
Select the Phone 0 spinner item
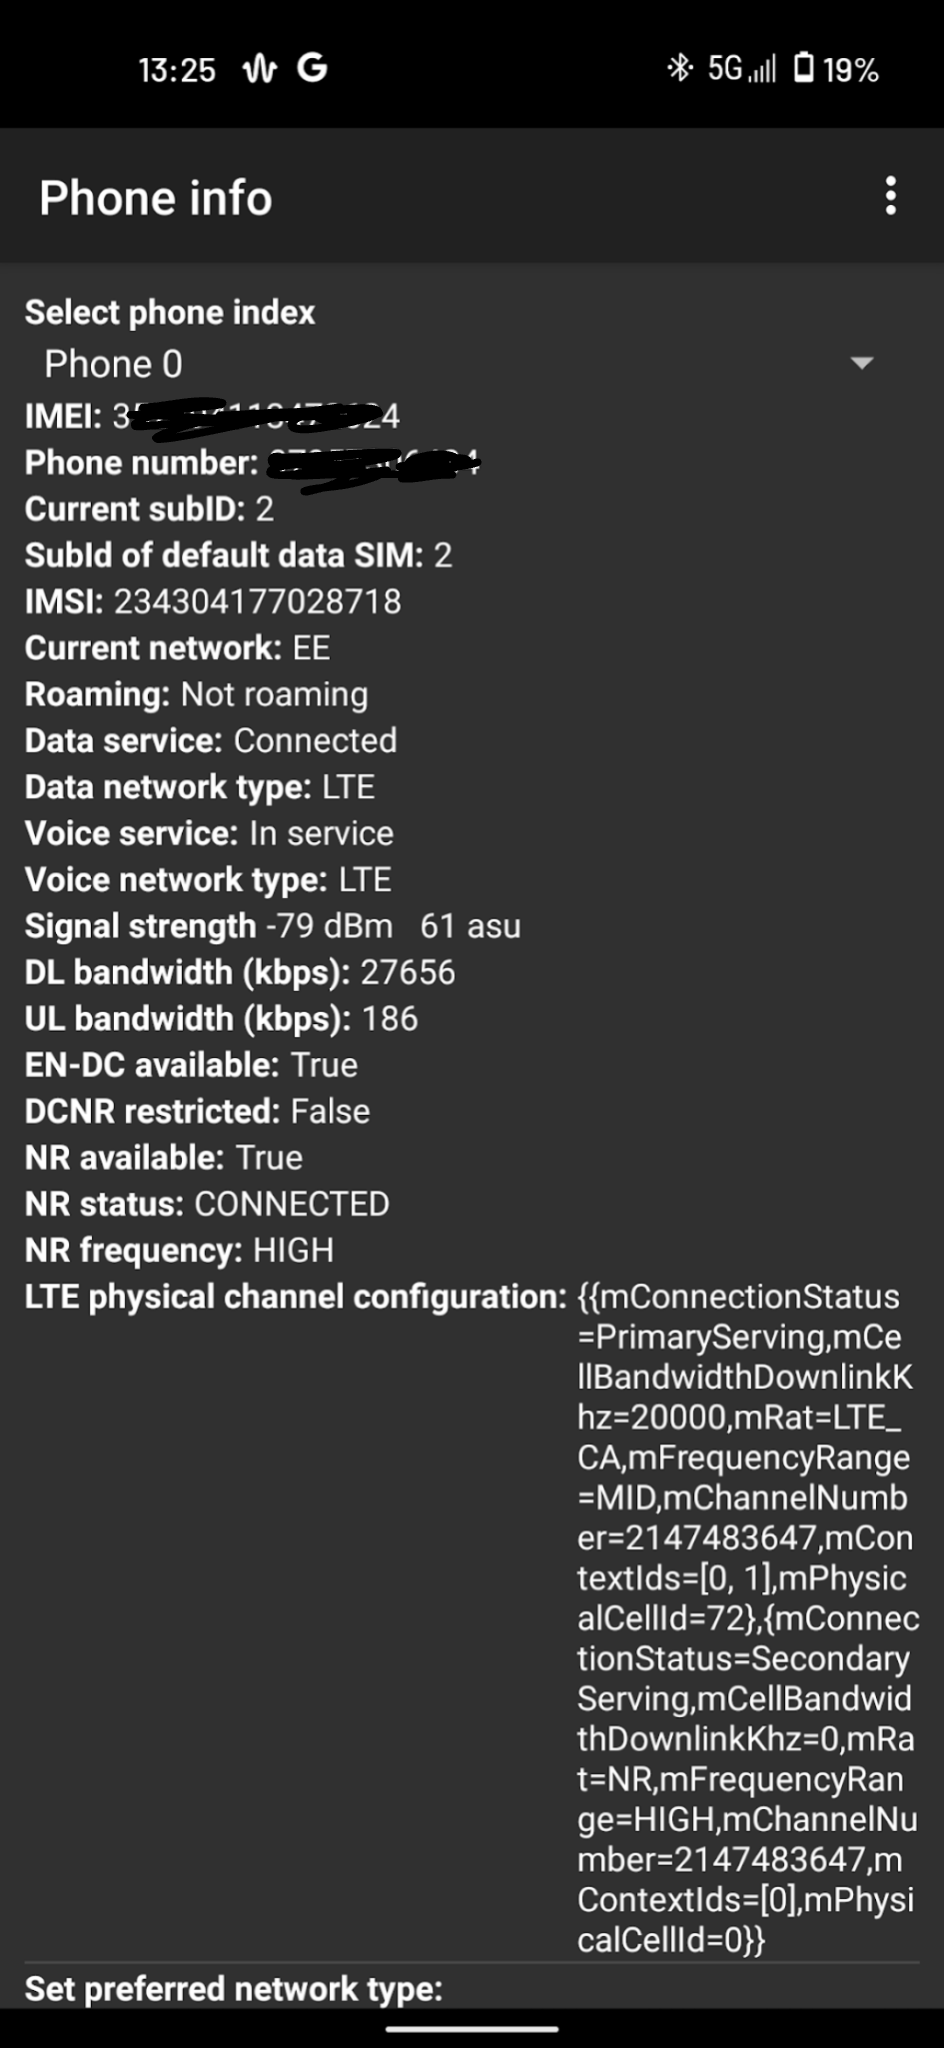click(x=114, y=364)
